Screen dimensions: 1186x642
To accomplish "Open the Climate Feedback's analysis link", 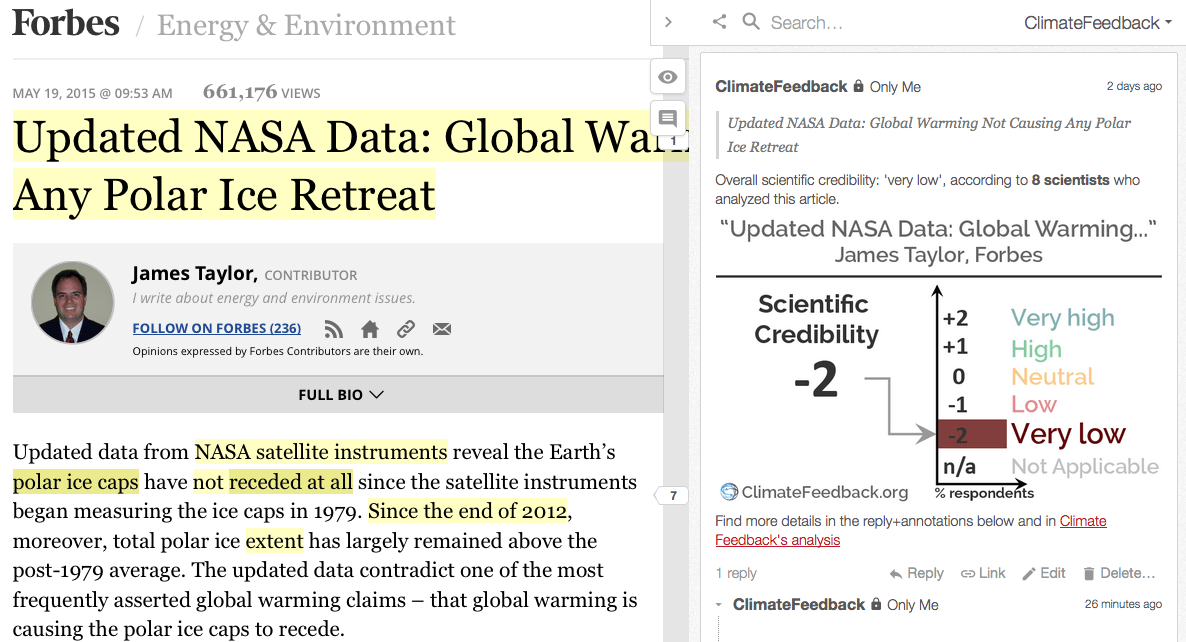I will (x=911, y=530).
